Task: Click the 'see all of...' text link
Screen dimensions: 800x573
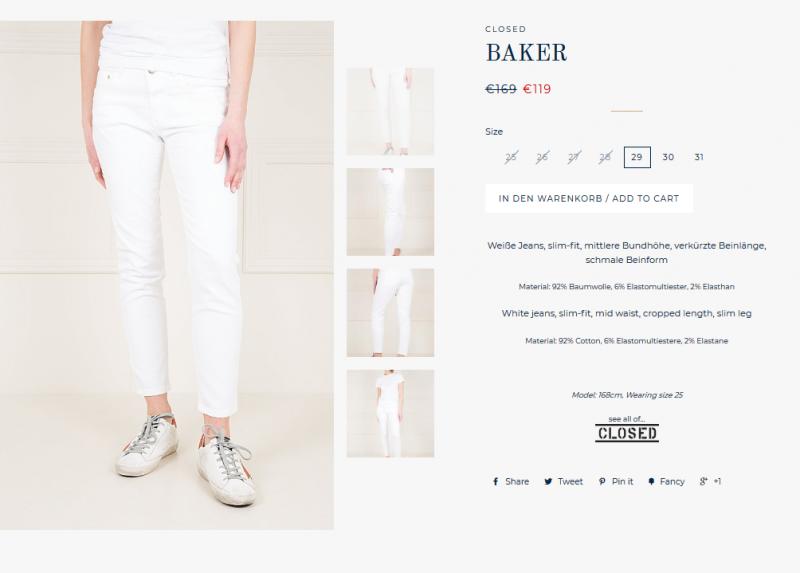Action: point(627,419)
